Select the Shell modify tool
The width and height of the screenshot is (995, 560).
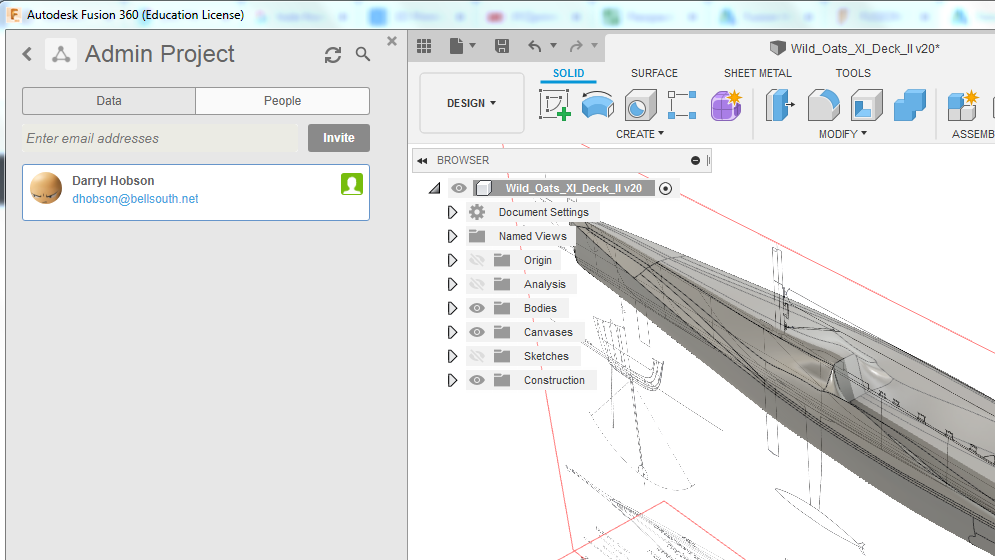point(866,105)
